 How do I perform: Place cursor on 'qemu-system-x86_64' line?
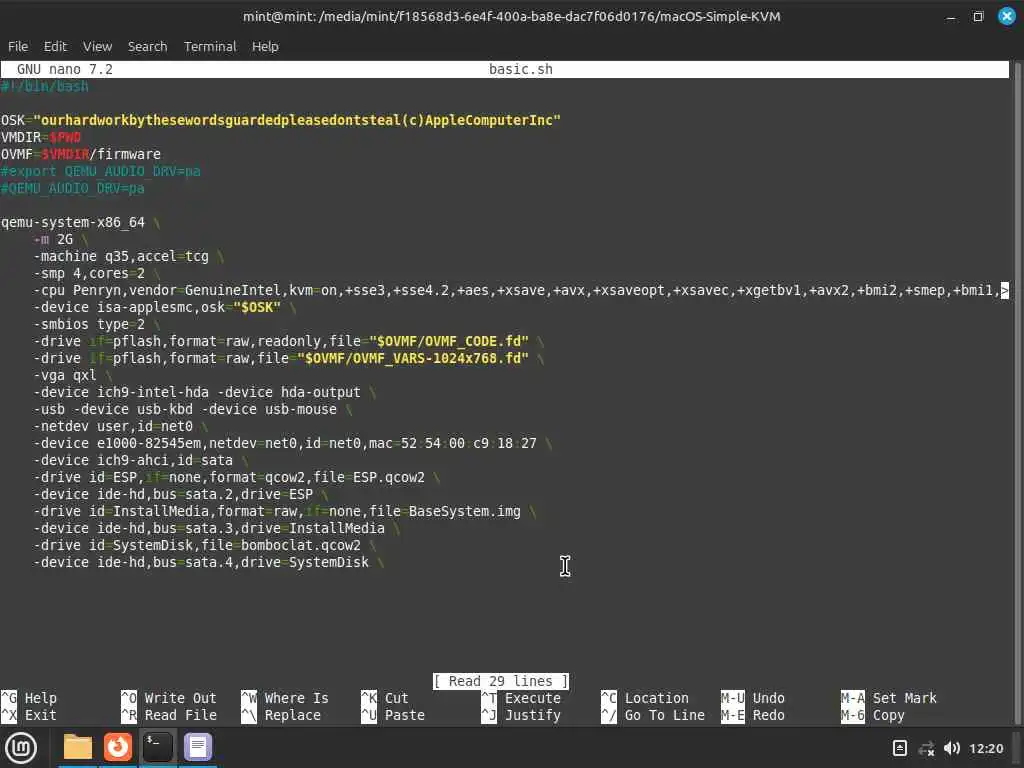pyautogui.click(x=80, y=222)
